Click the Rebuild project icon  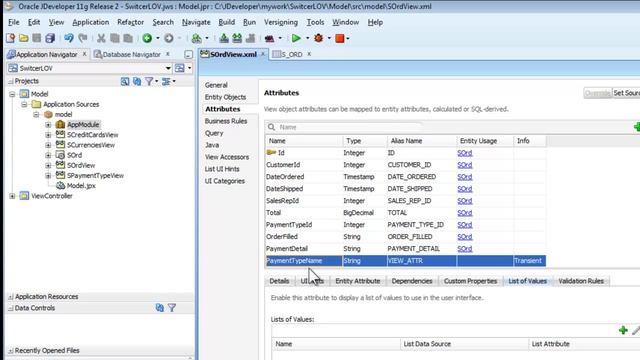point(237,38)
